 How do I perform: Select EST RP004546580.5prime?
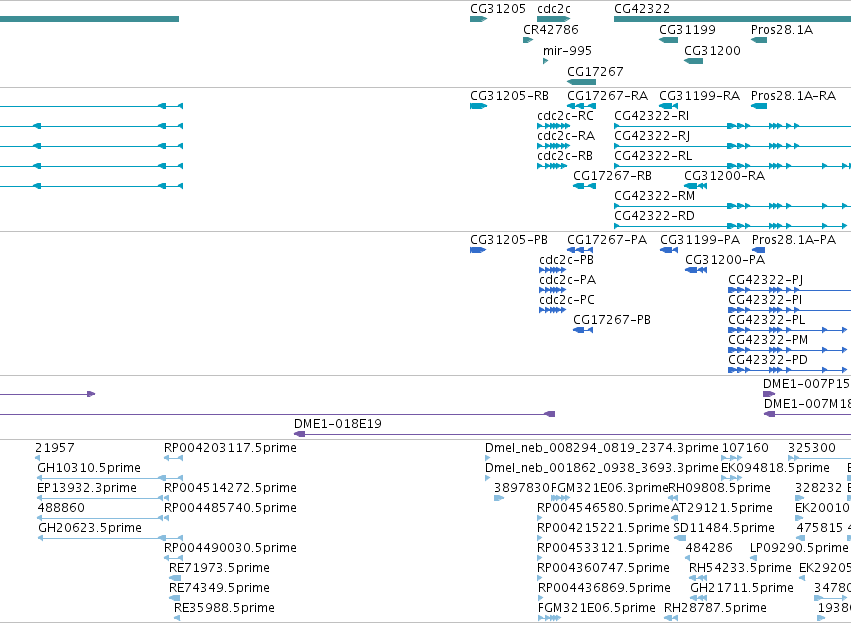[x=604, y=508]
